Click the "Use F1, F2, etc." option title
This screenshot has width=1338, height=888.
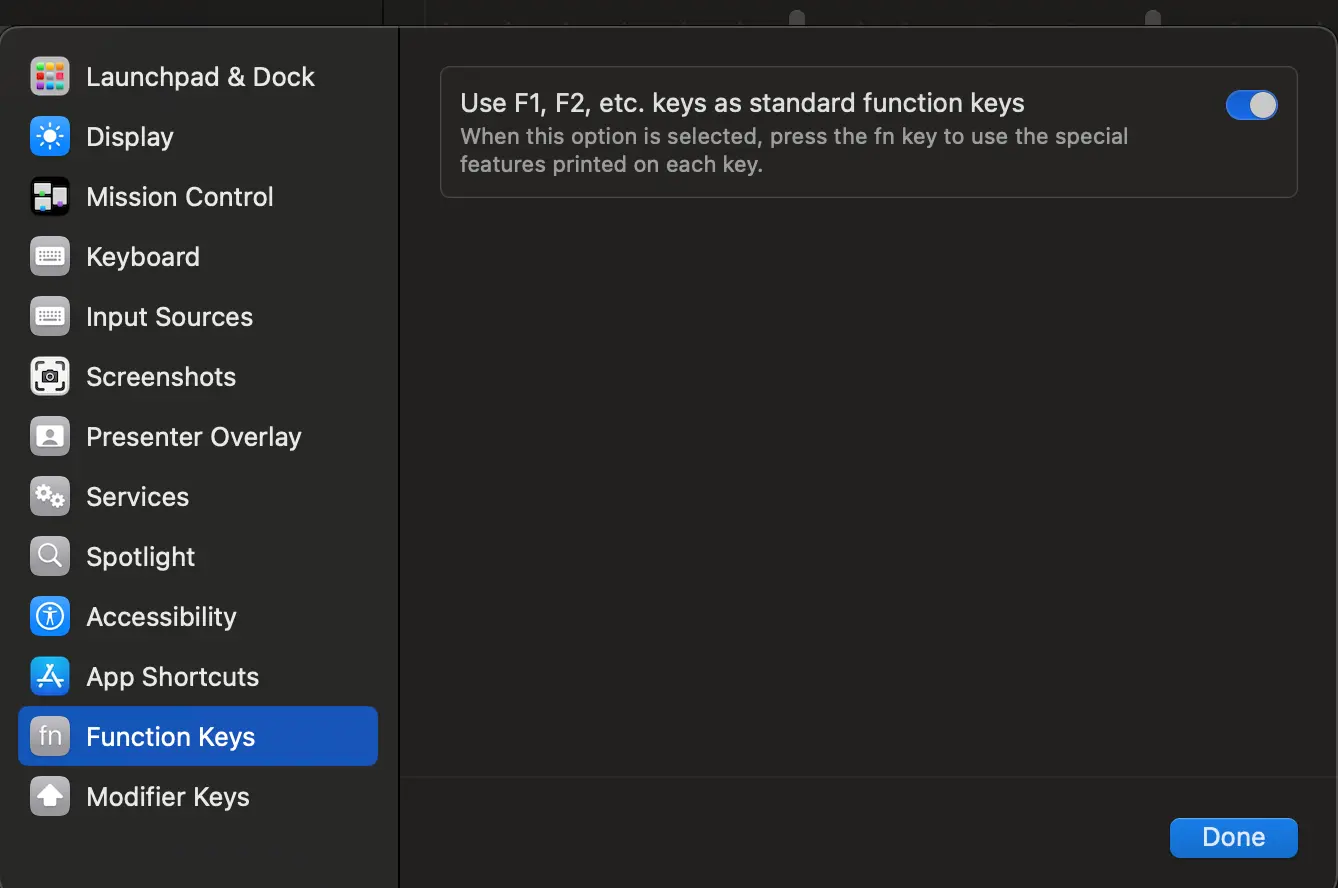742,103
